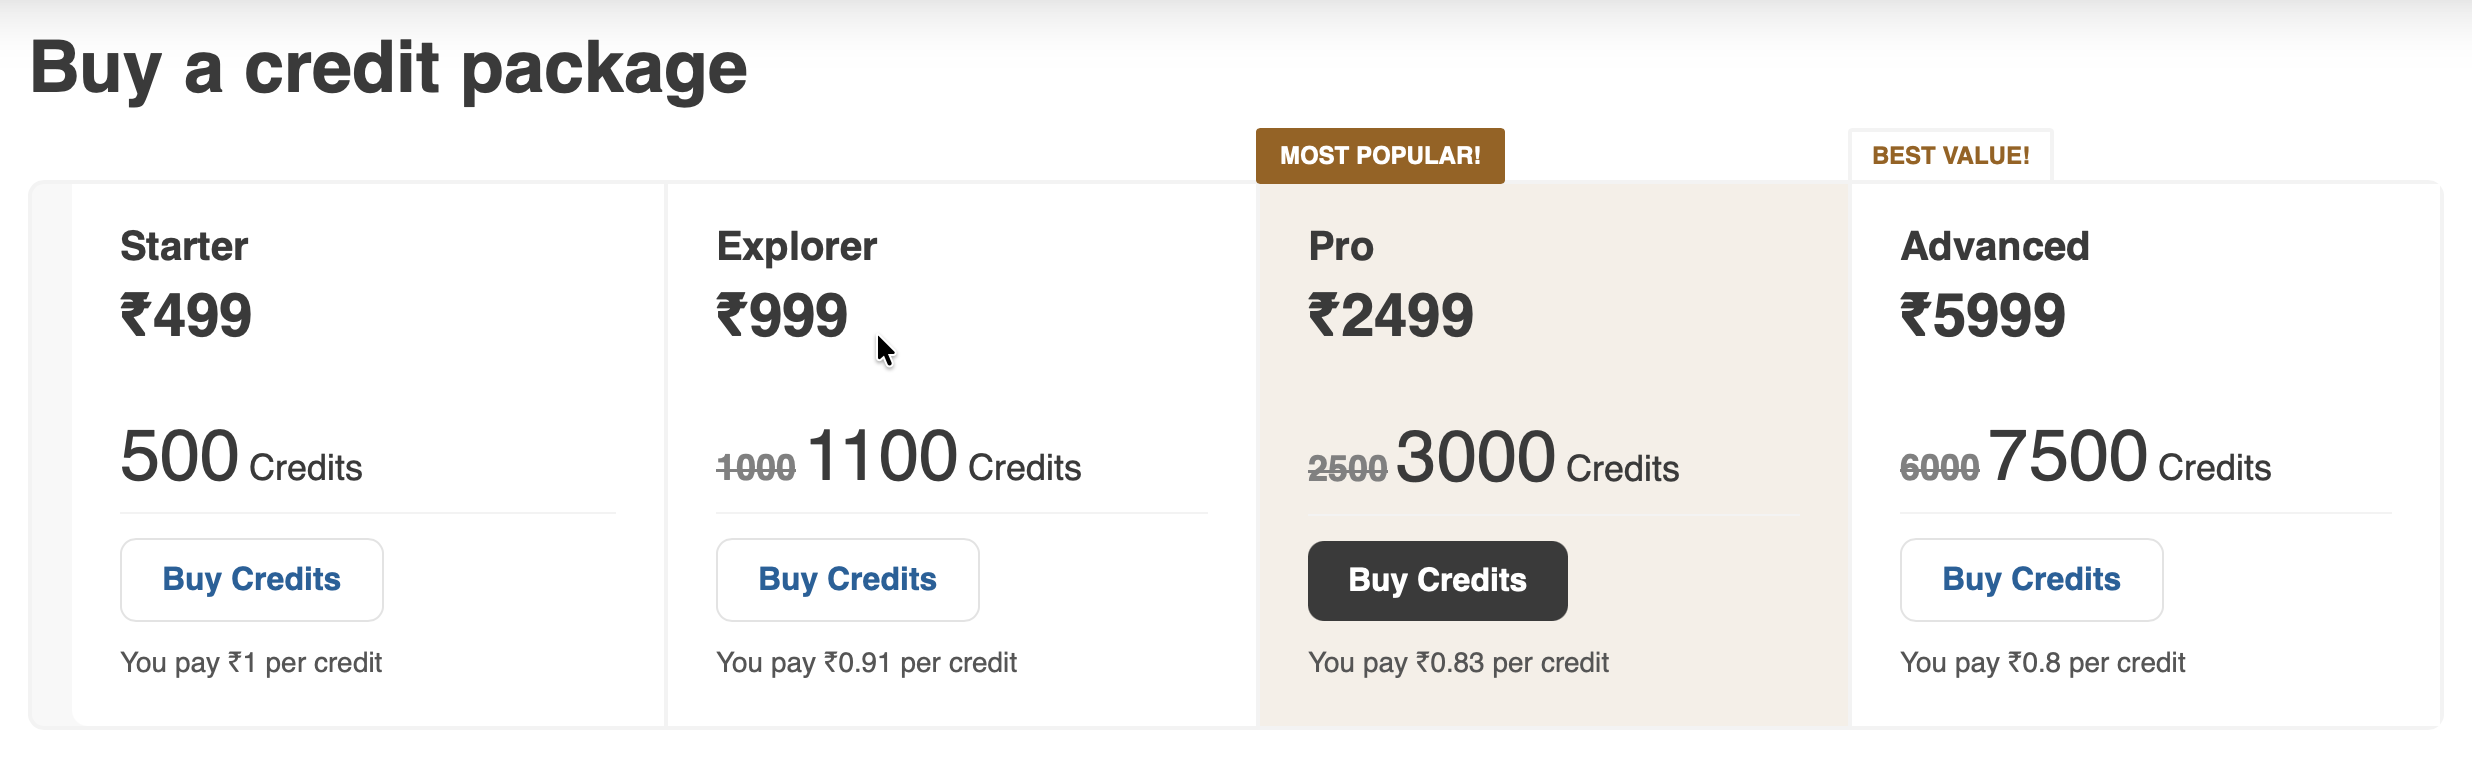Select the Pro plan title

click(x=1341, y=246)
